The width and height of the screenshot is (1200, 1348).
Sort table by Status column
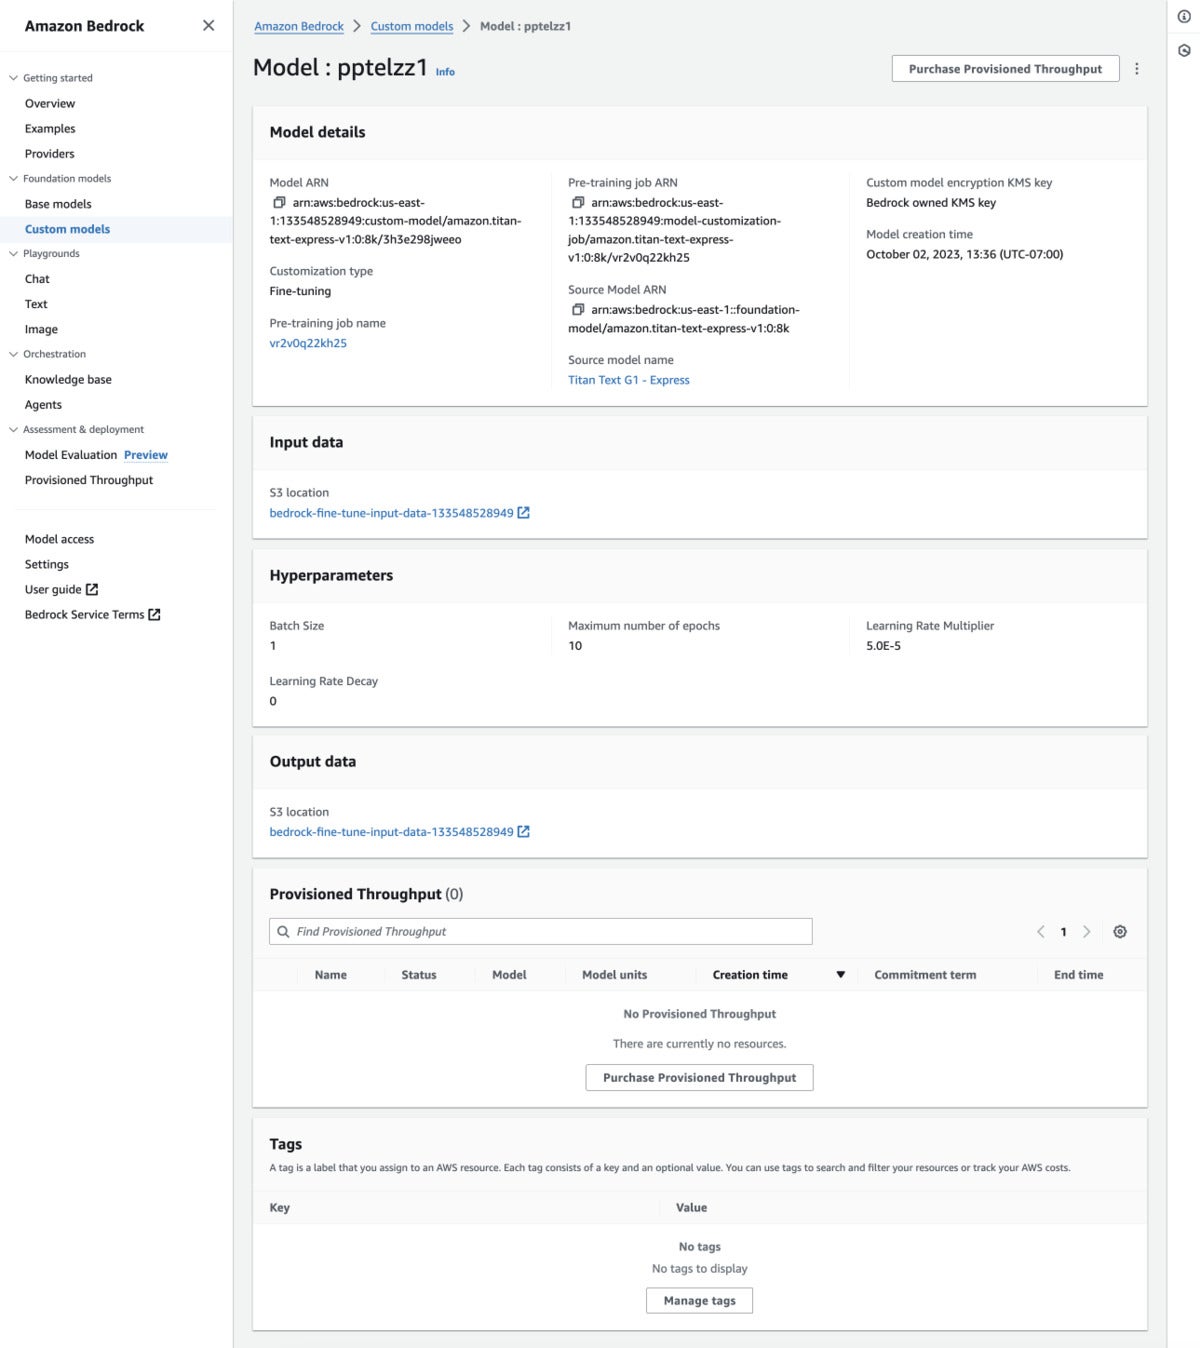pyautogui.click(x=419, y=975)
